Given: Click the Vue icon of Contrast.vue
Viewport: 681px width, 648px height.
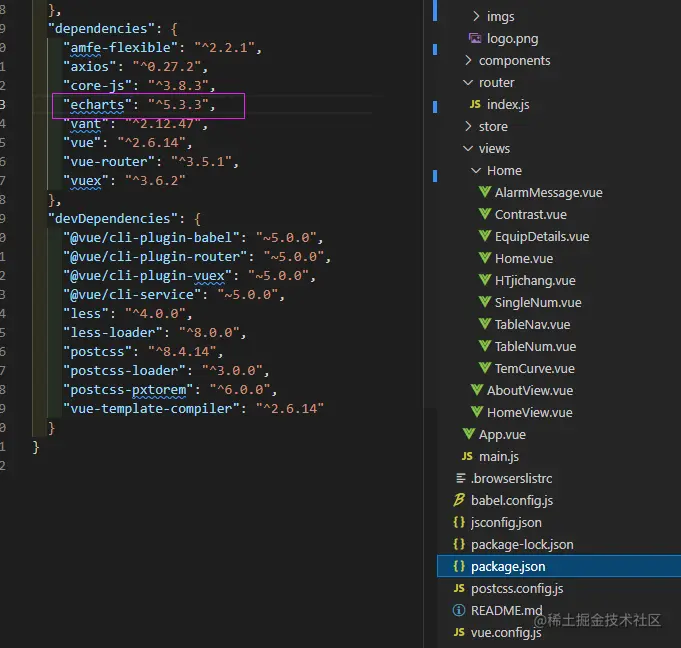Looking at the screenshot, I should pyautogui.click(x=485, y=214).
